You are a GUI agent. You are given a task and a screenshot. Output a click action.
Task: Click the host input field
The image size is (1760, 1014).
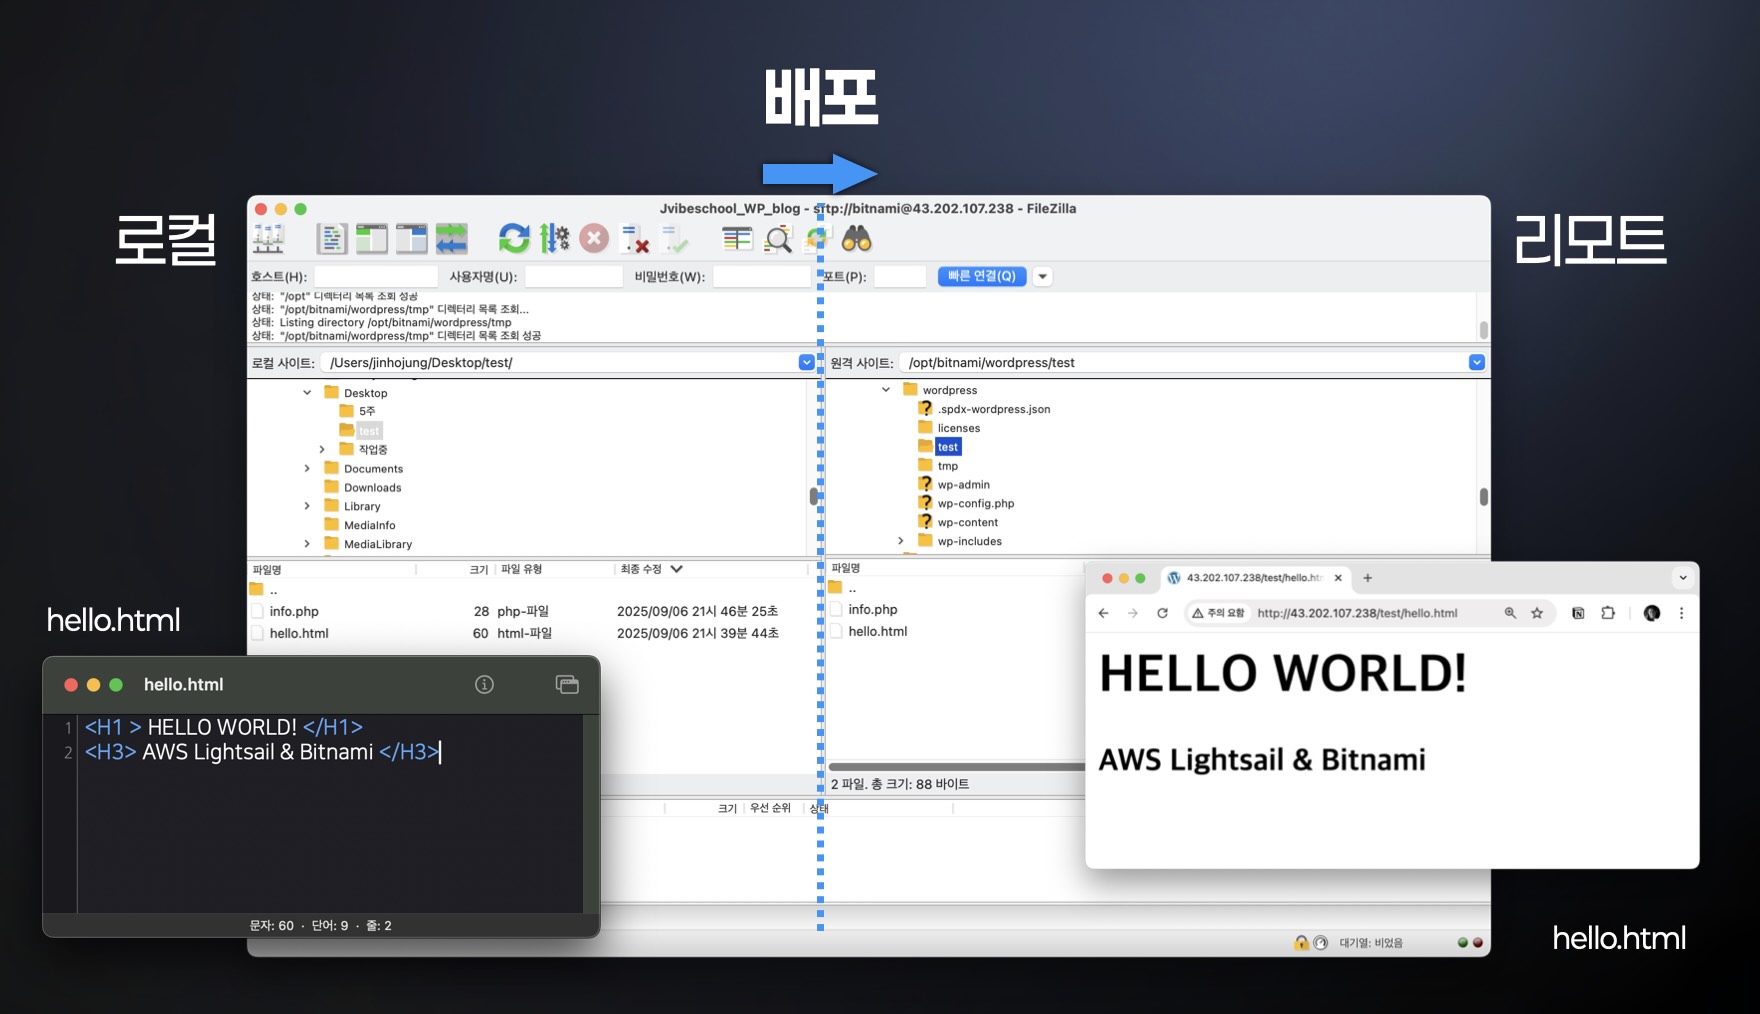(x=376, y=277)
